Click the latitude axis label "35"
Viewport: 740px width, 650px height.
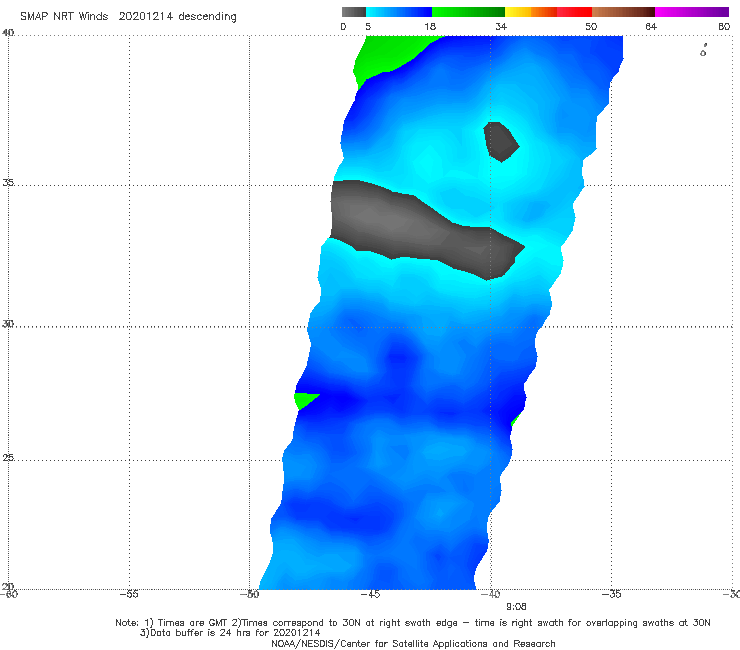[x=8, y=182]
